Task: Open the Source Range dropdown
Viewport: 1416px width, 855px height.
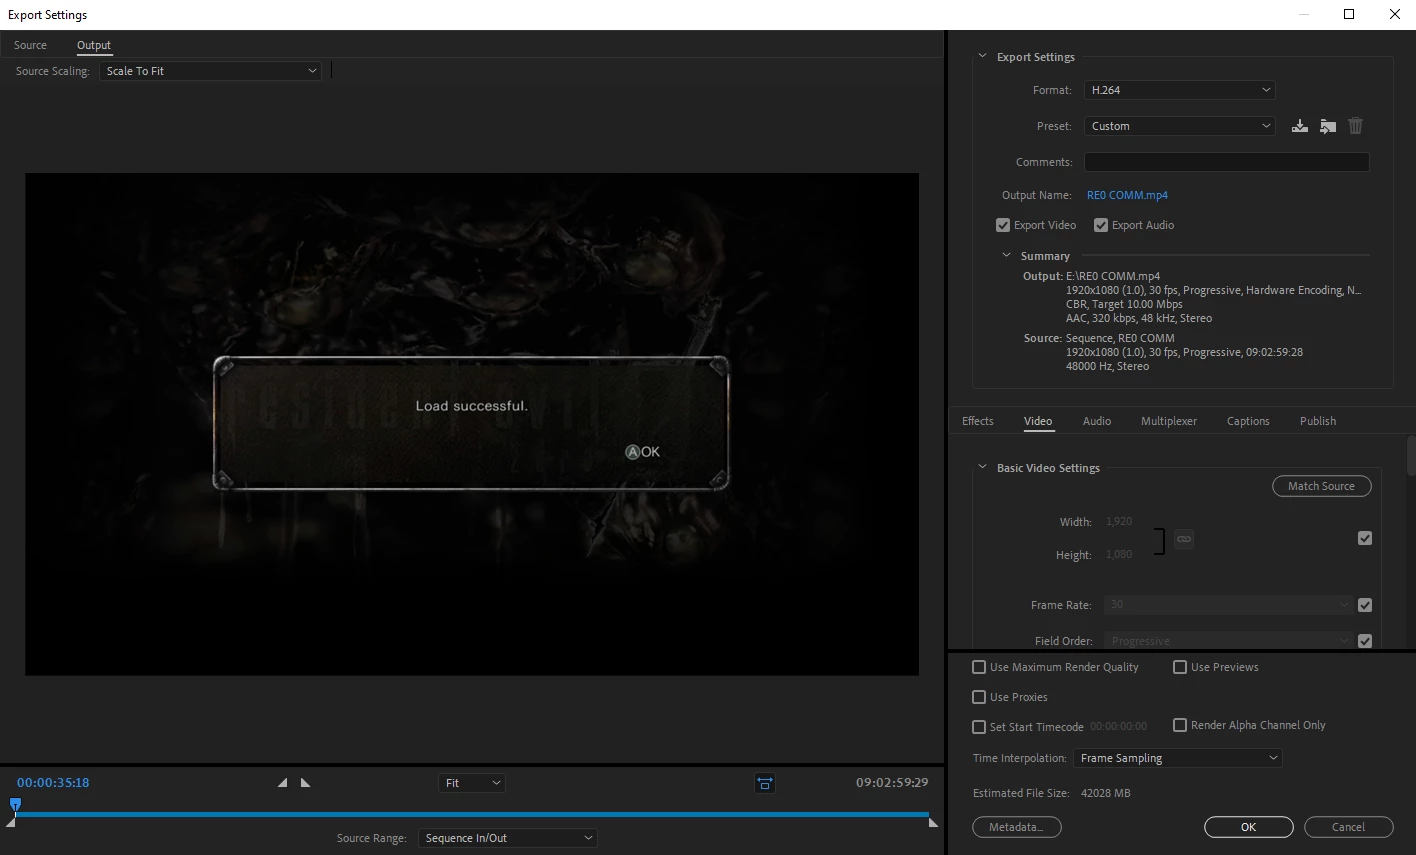Action: click(x=507, y=838)
